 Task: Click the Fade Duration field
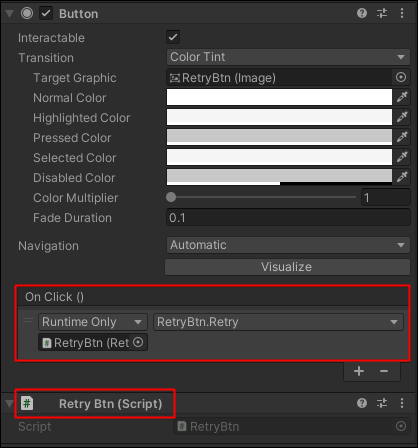coord(288,217)
